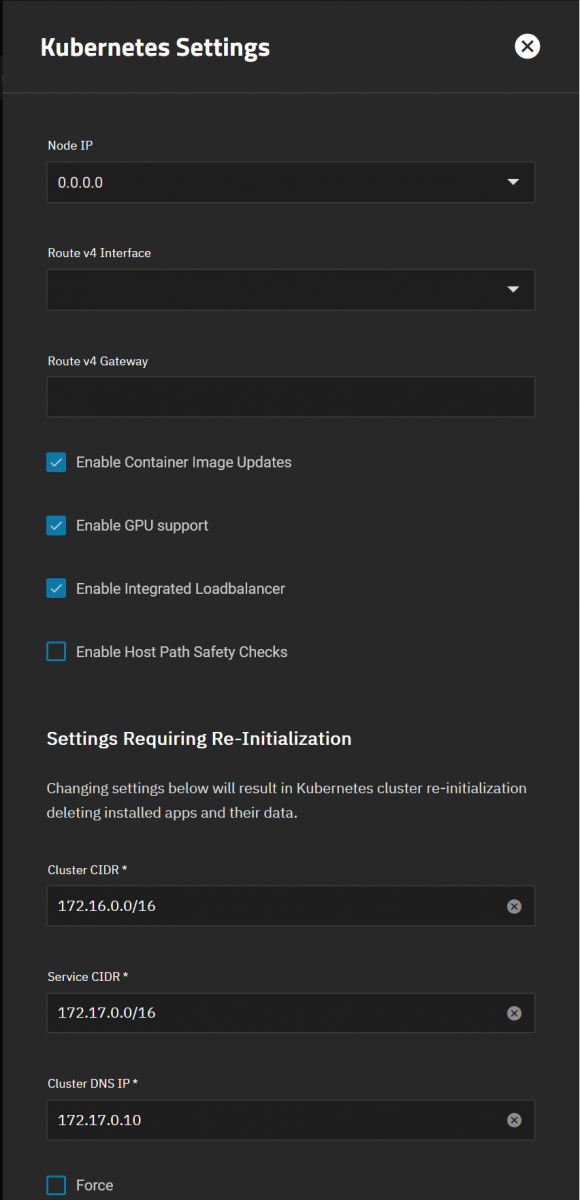The width and height of the screenshot is (580, 1200).
Task: Disable Enable Container Image Updates checkbox
Action: point(56,462)
